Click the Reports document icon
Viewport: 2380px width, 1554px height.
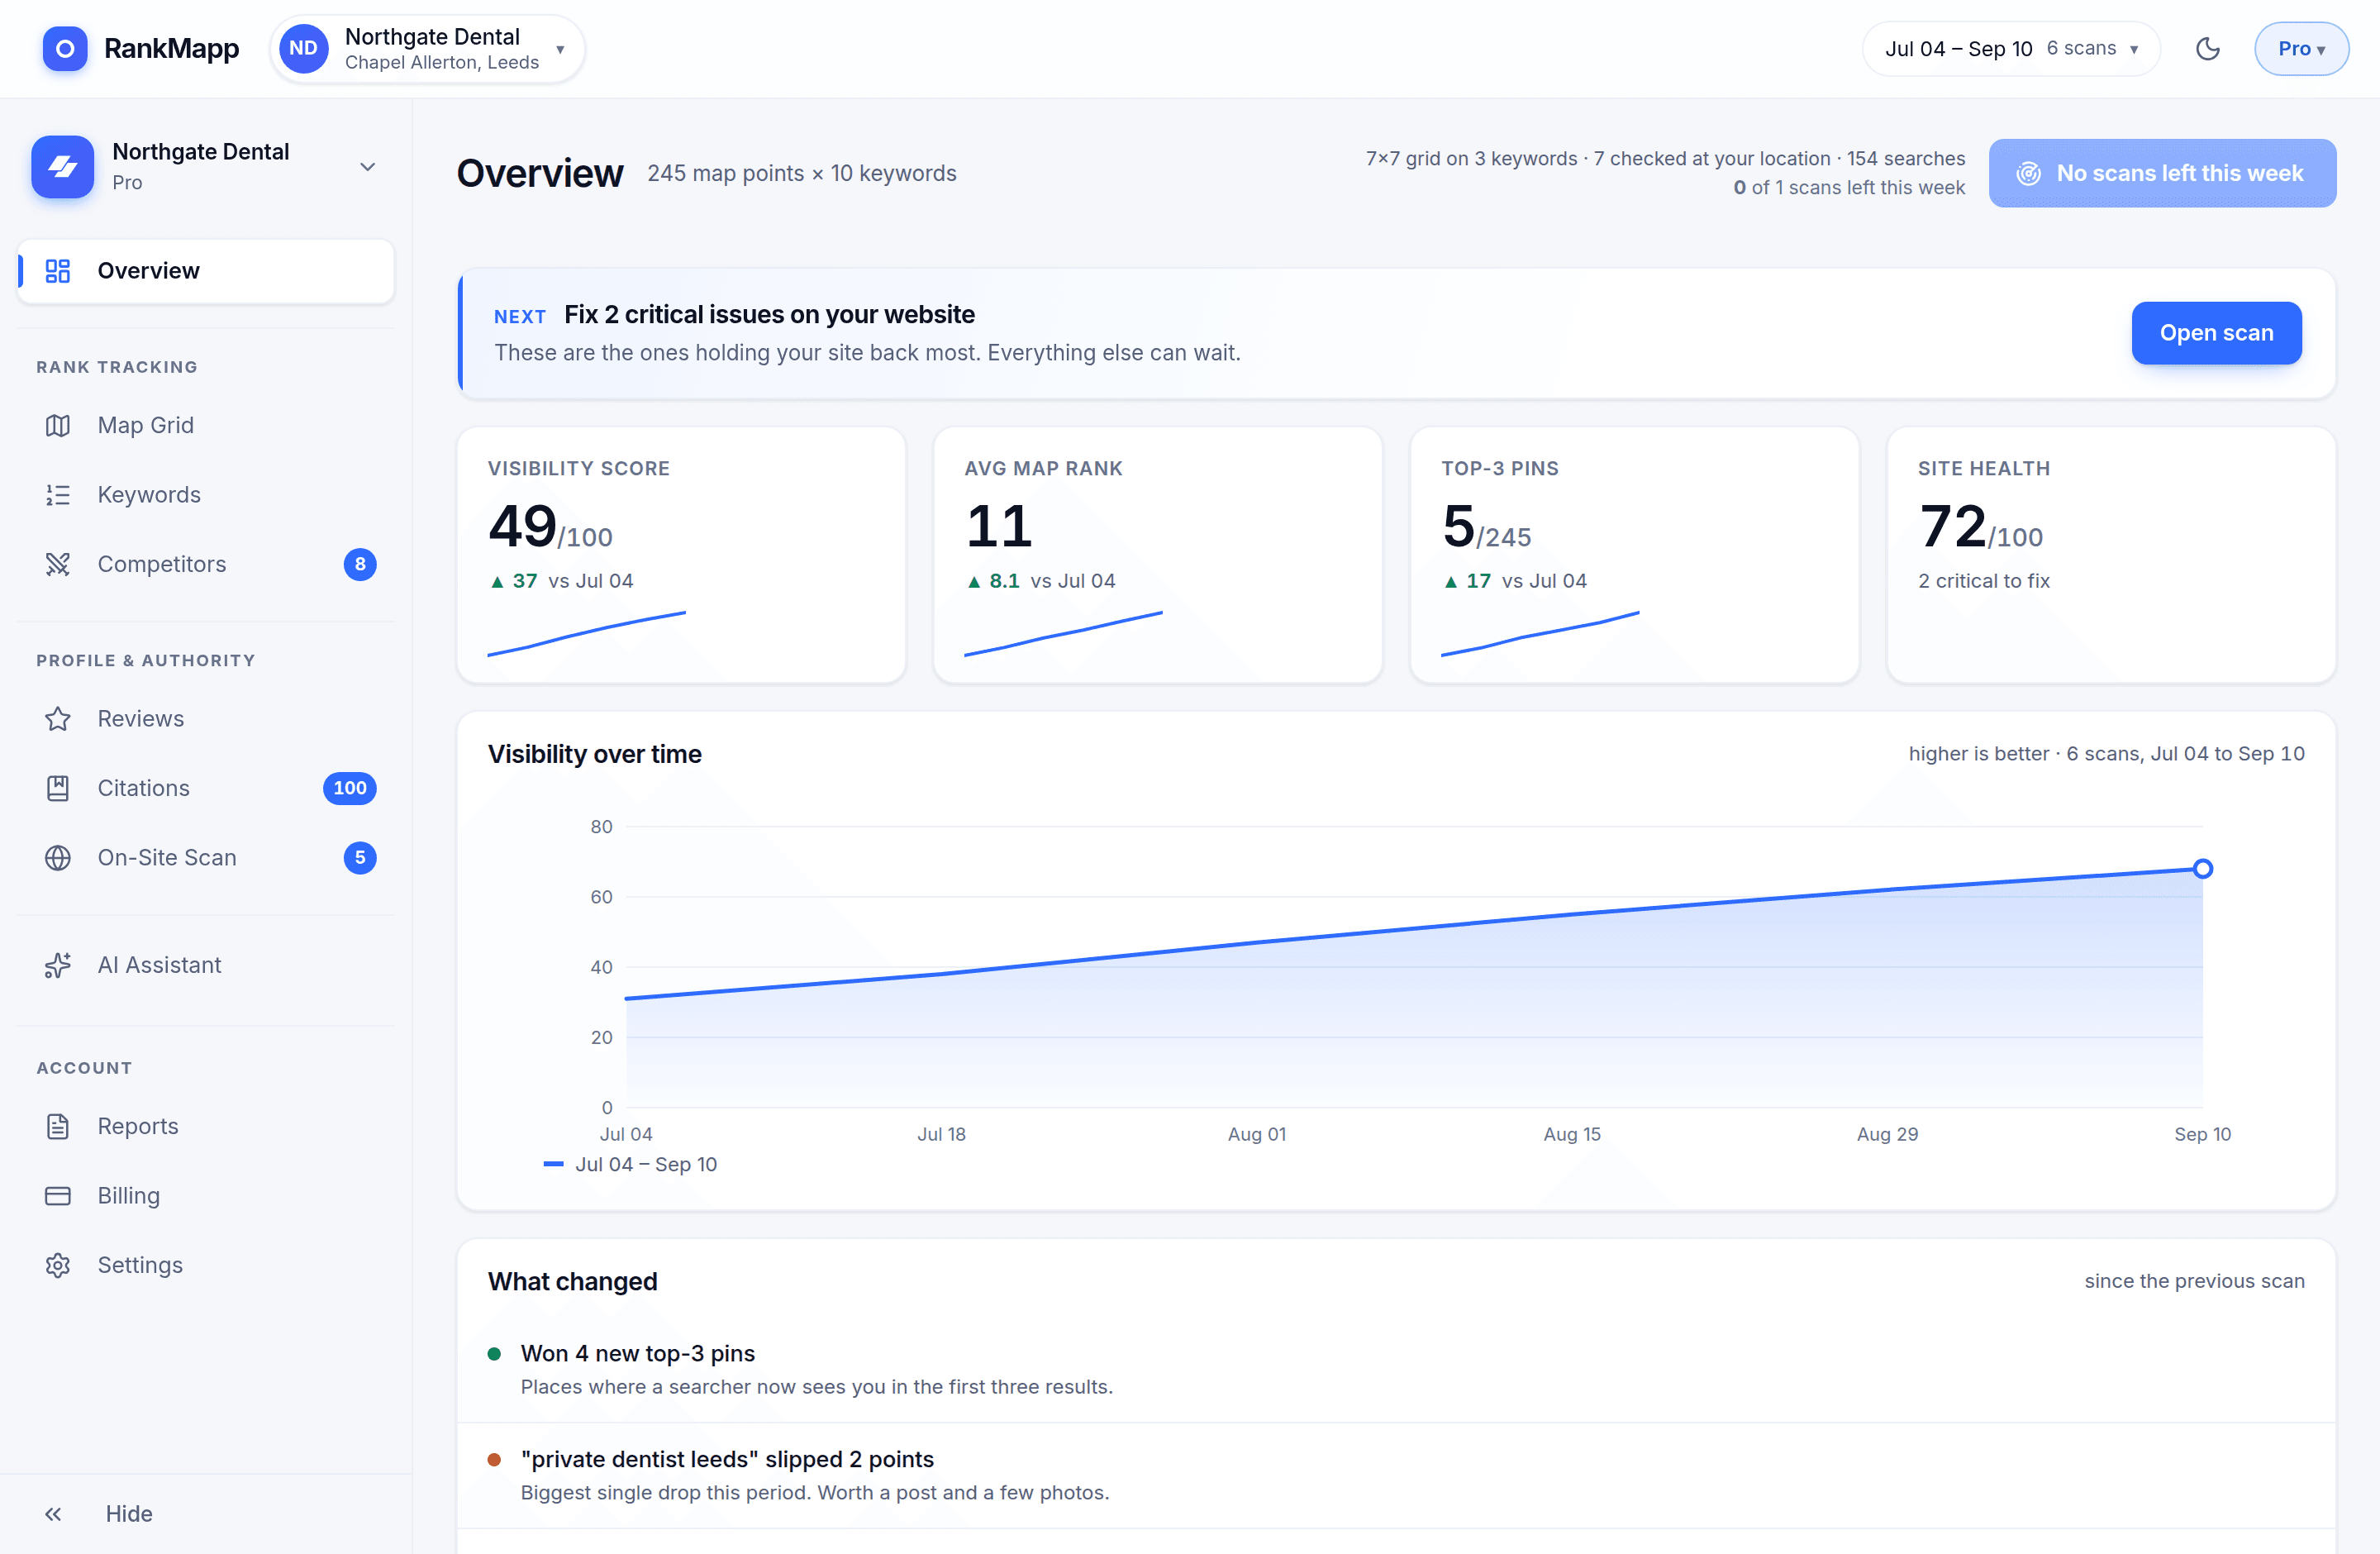coord(58,1126)
